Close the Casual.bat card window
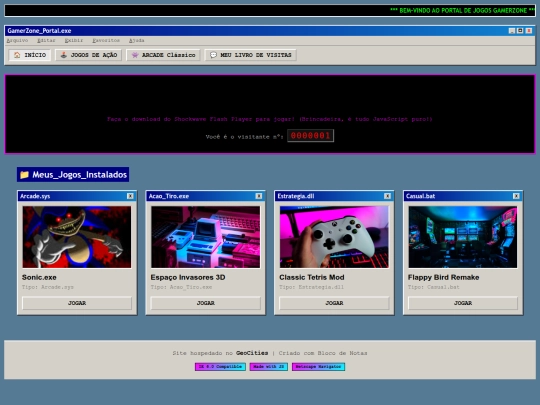This screenshot has width=540, height=405. pos(516,196)
